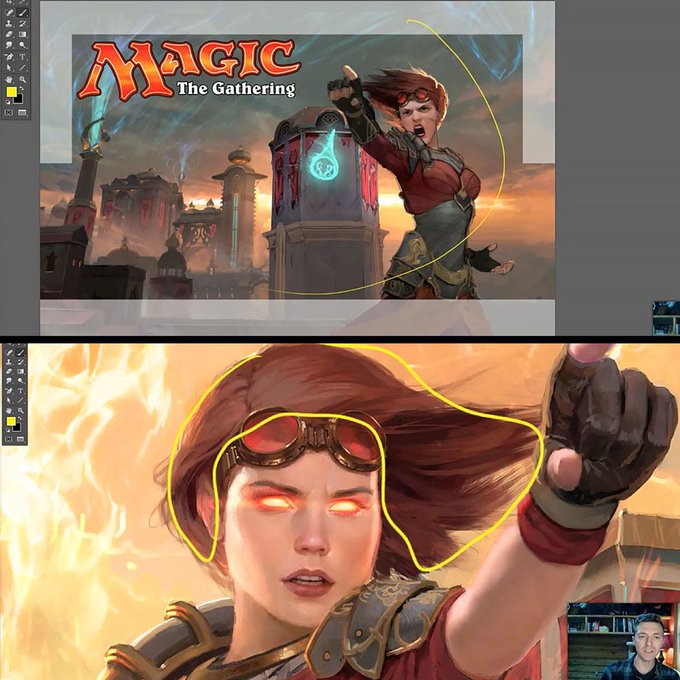Screen dimensions: 680x680
Task: Select the Zoom tool in the top window's toolbar
Action: (x=23, y=80)
